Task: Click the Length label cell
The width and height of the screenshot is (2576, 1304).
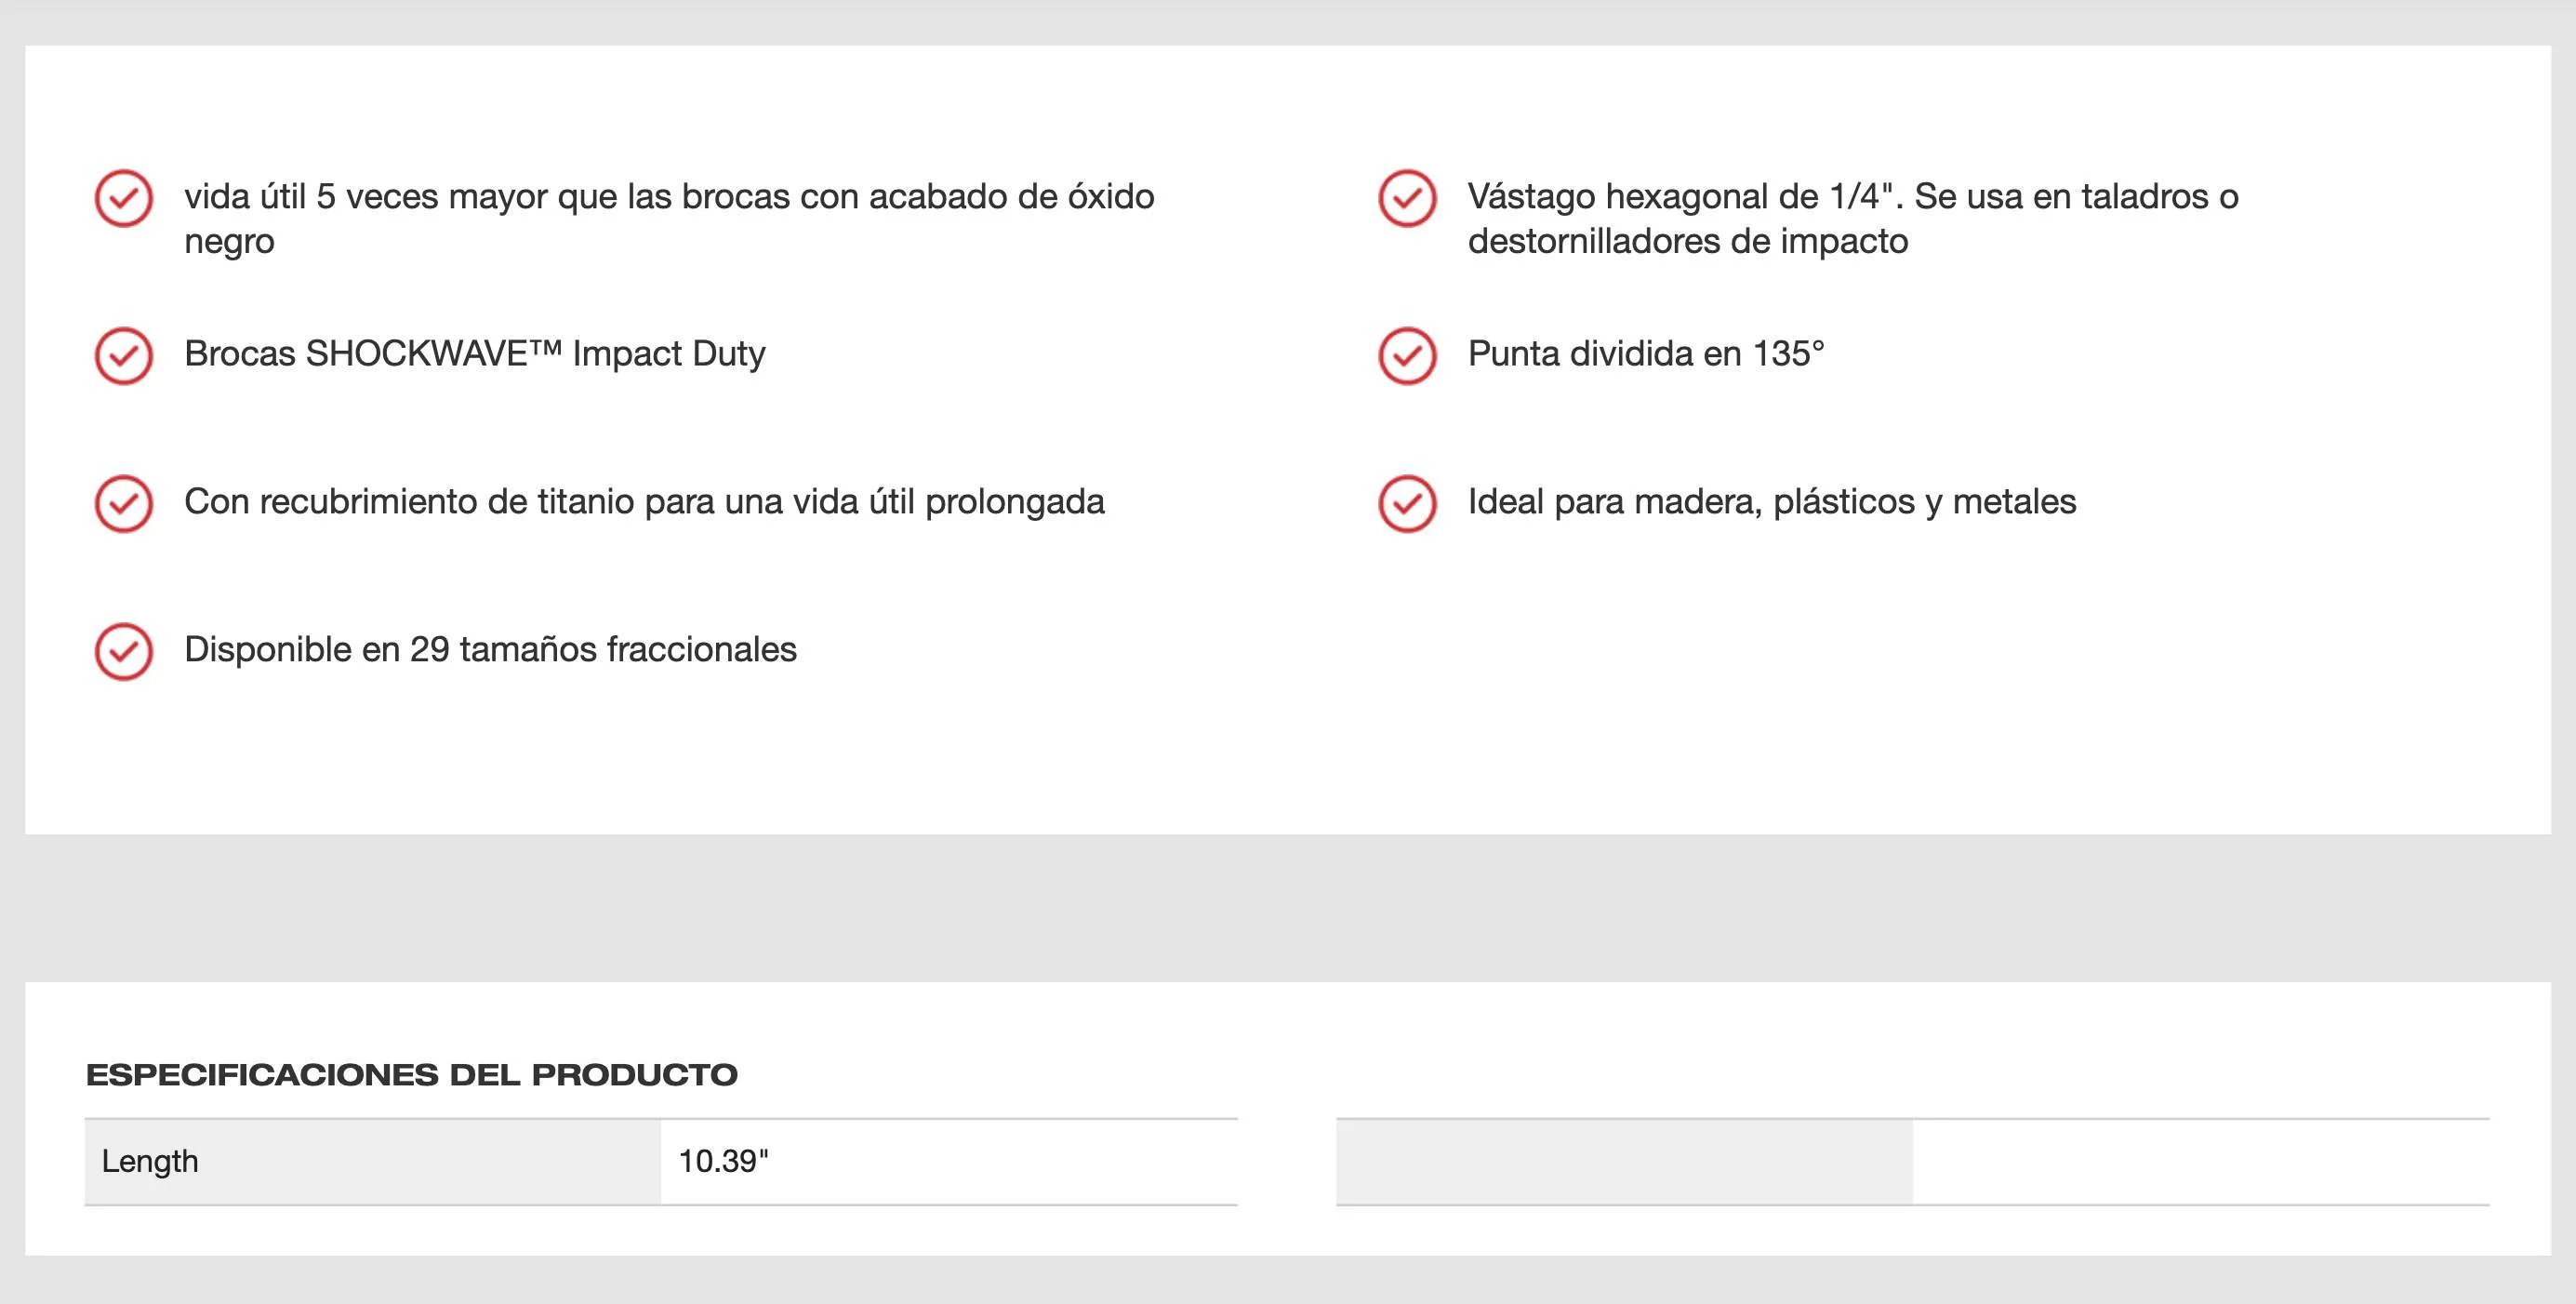Action: pyautogui.click(x=372, y=1162)
